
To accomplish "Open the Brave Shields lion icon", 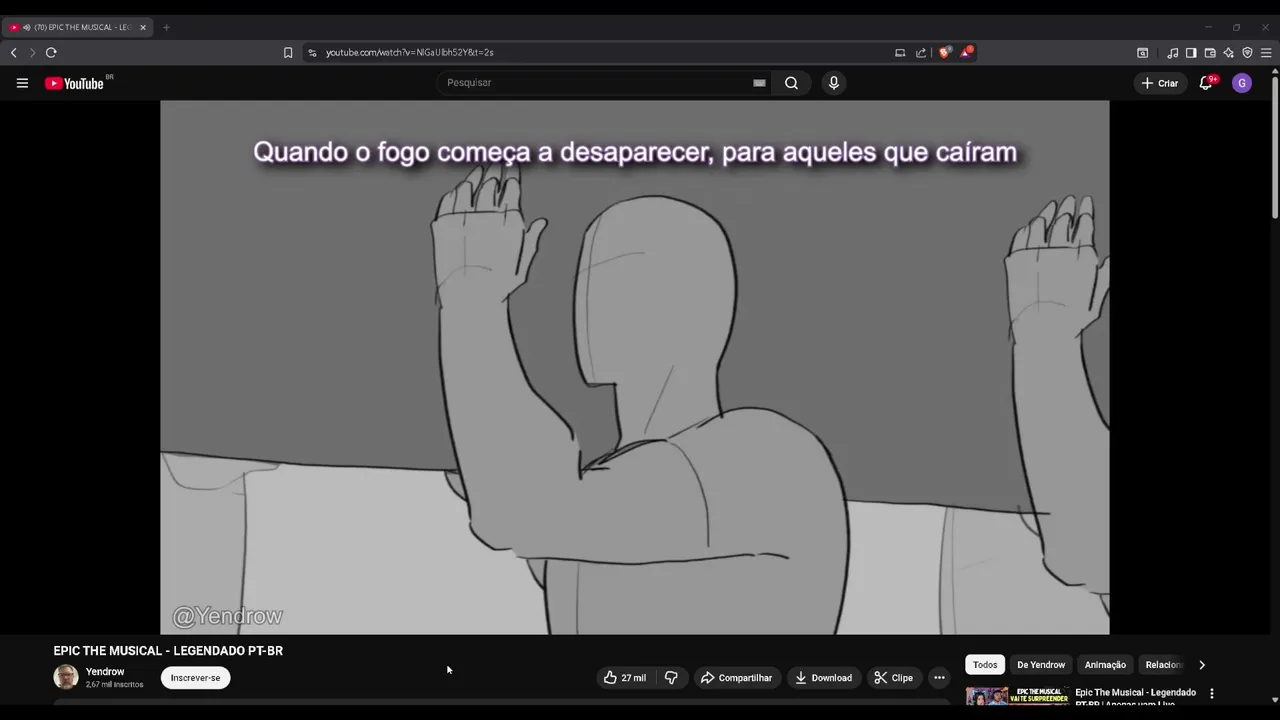I will [x=944, y=52].
